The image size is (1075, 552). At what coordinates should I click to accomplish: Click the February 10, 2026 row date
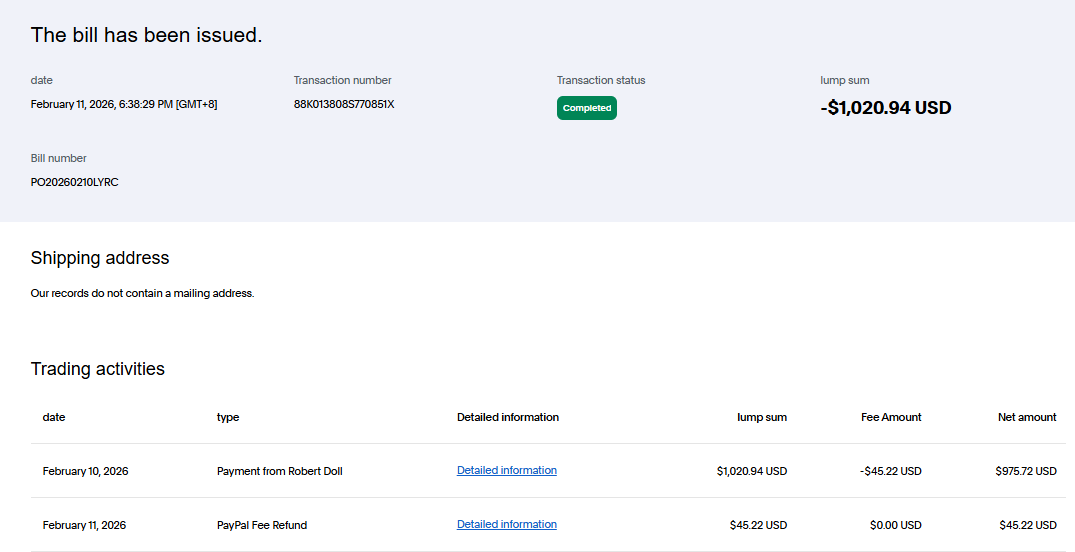pos(85,471)
